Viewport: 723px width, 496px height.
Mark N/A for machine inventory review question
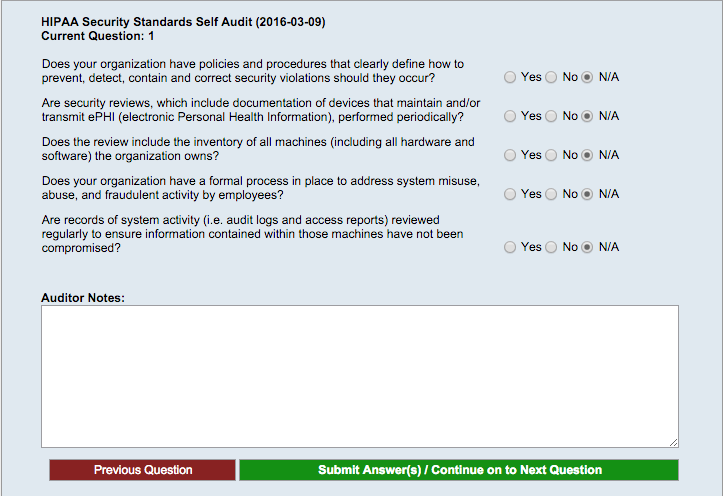click(587, 155)
